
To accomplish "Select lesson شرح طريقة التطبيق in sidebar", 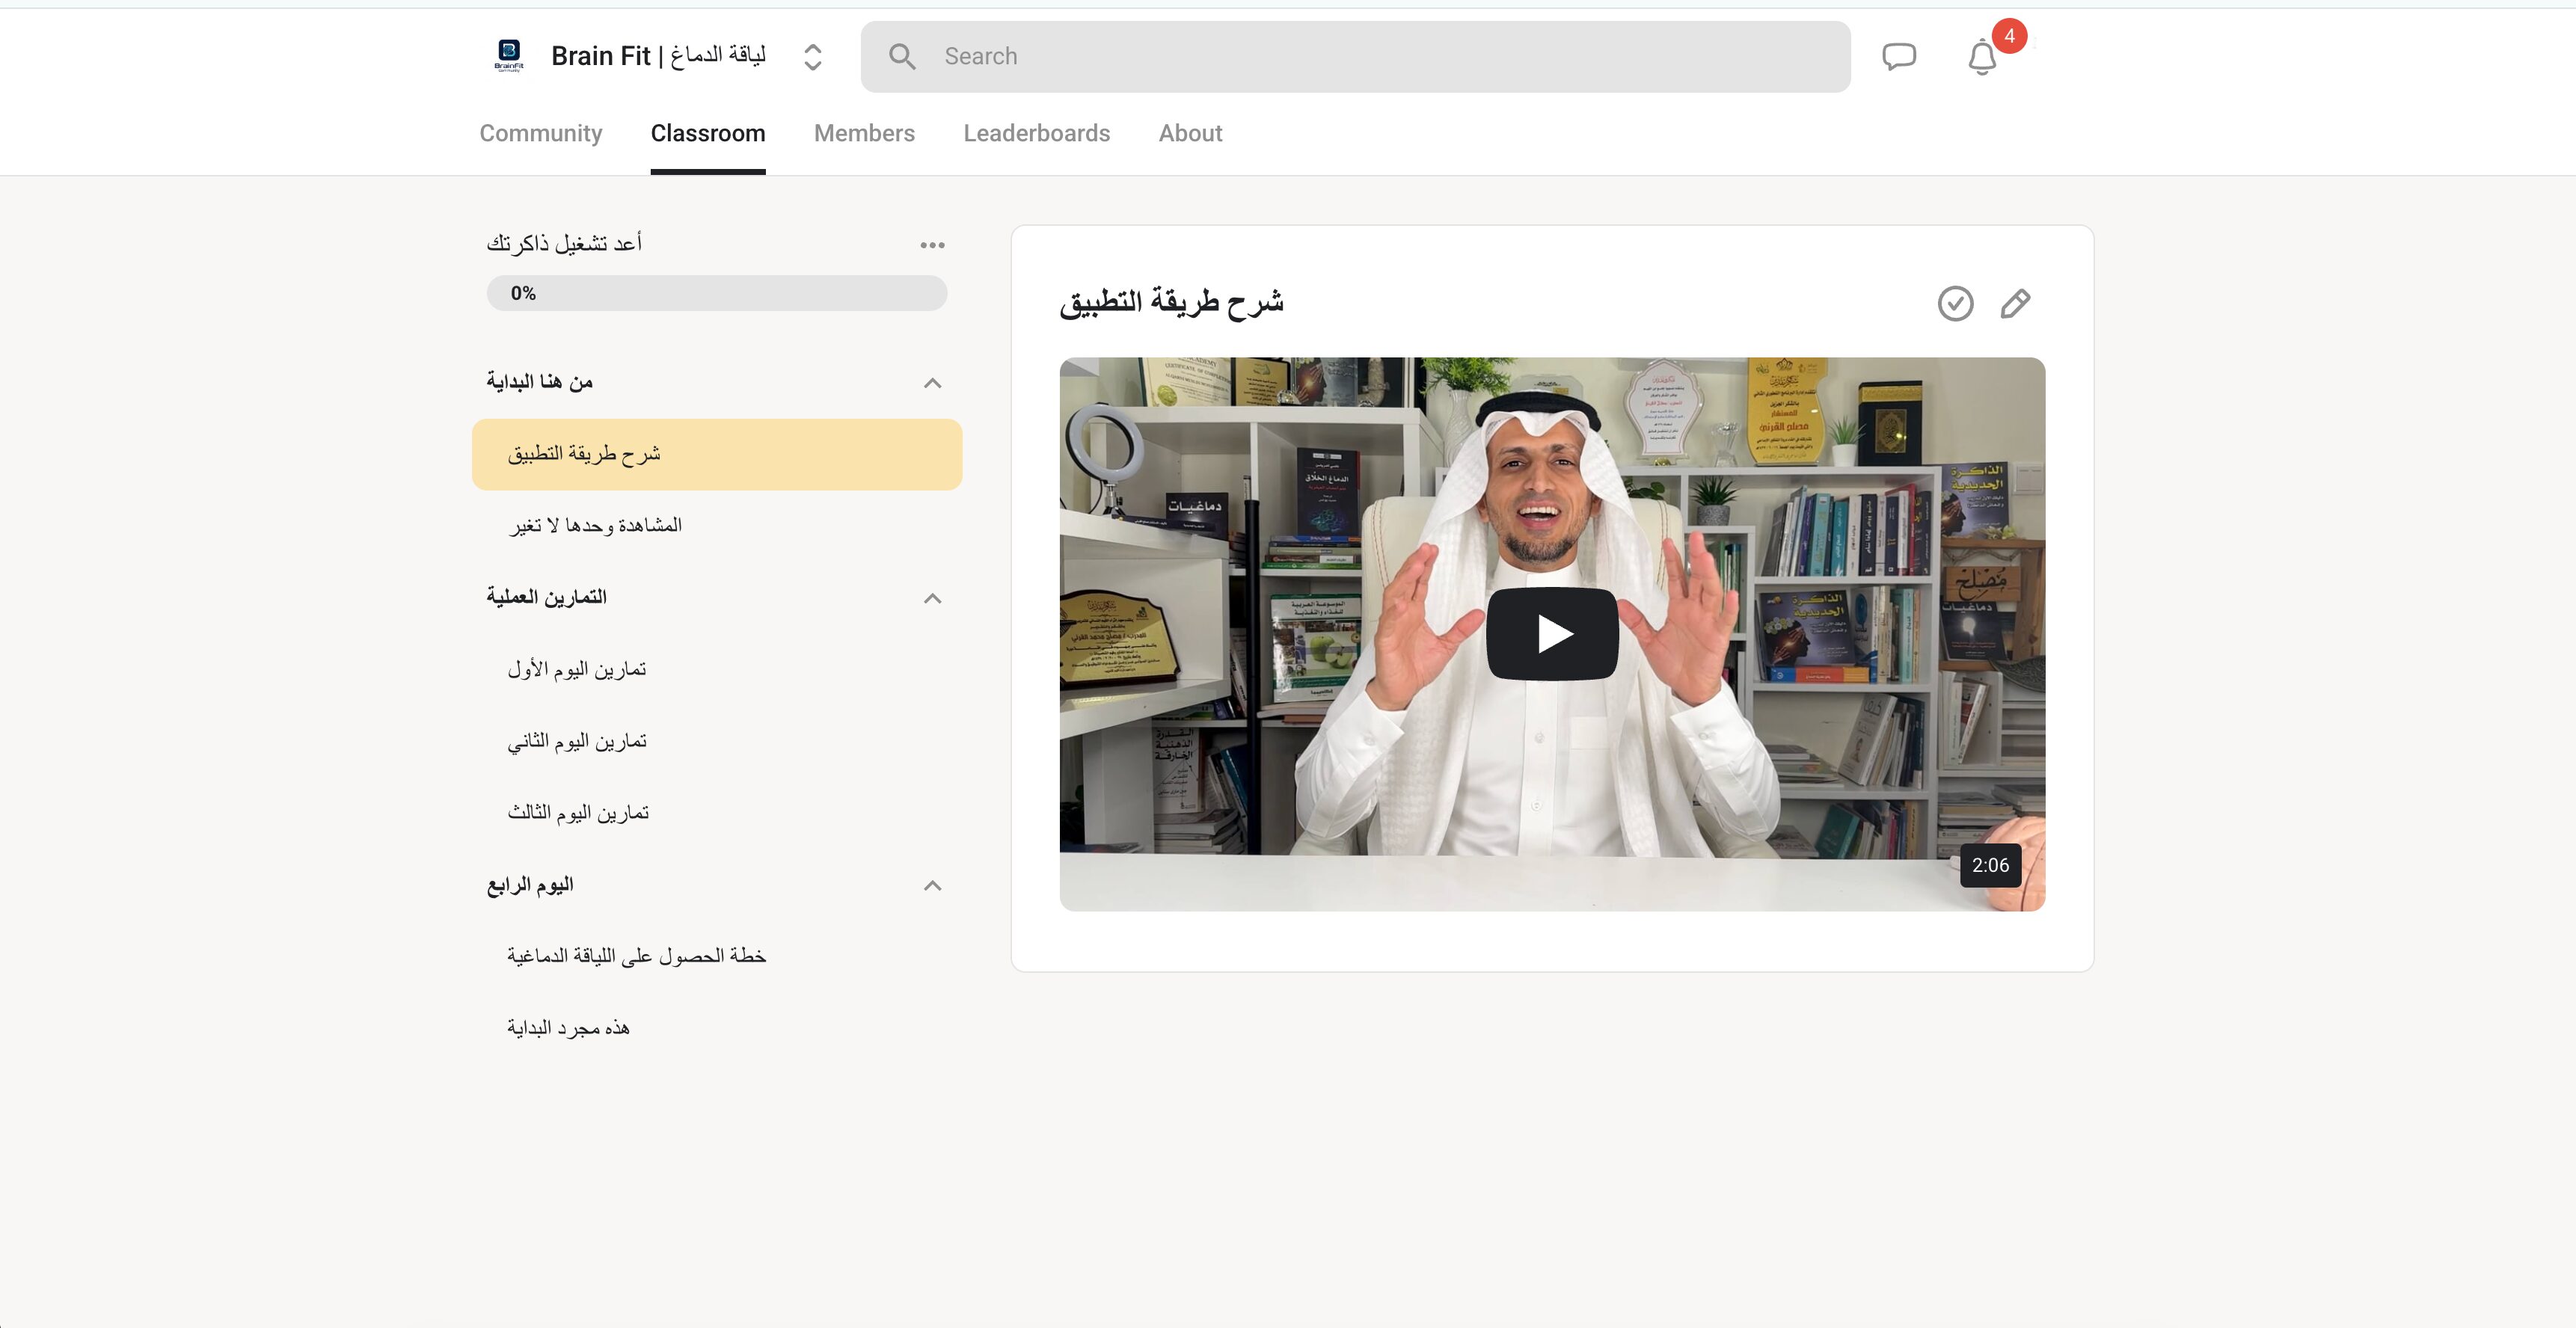I will click(717, 454).
